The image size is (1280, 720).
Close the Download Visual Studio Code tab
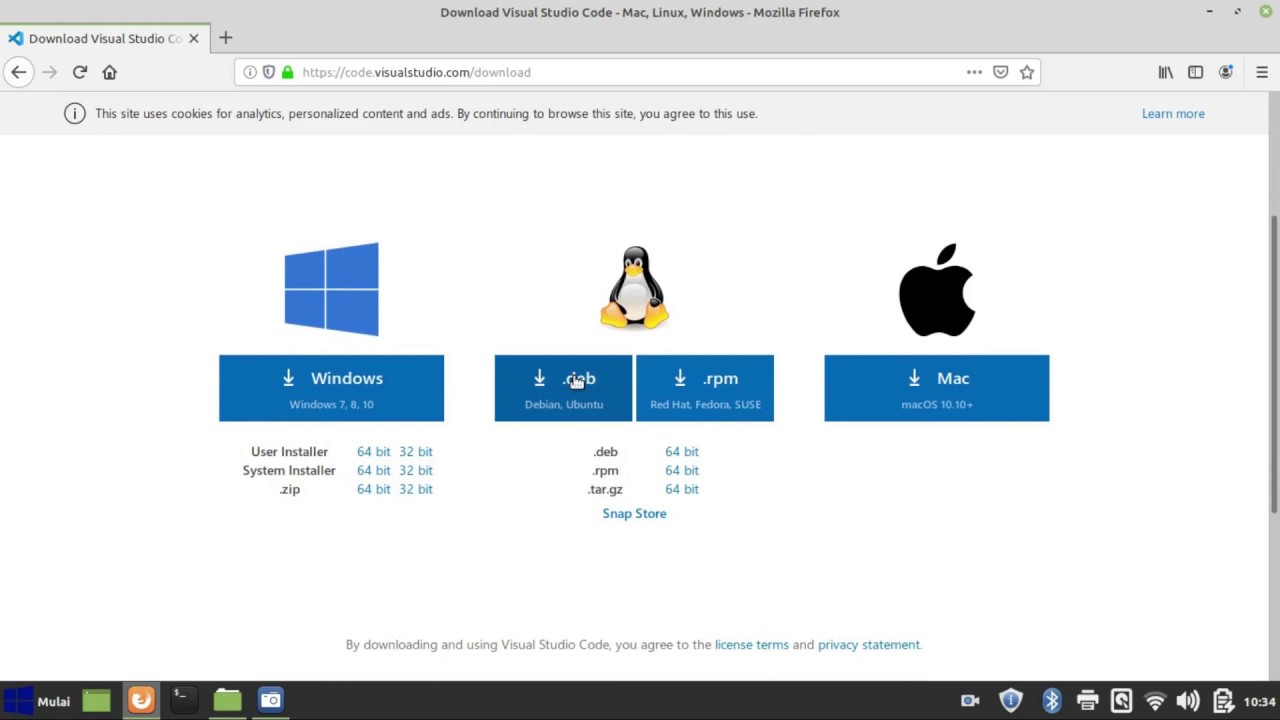(x=194, y=38)
